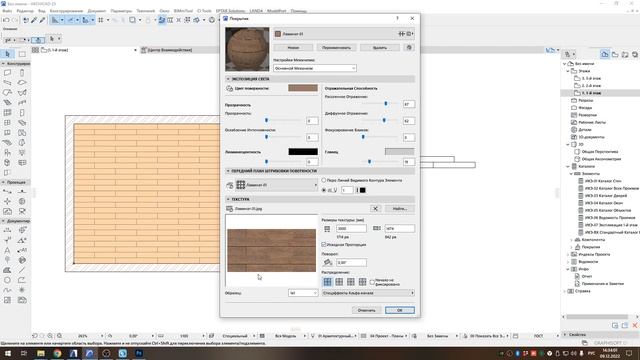
Task: Open Chrome from the Windows taskbar
Action: (57, 353)
